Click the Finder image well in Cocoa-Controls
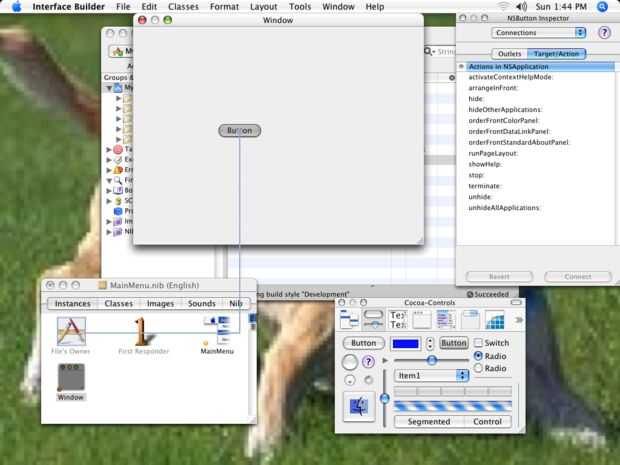 pyautogui.click(x=359, y=407)
